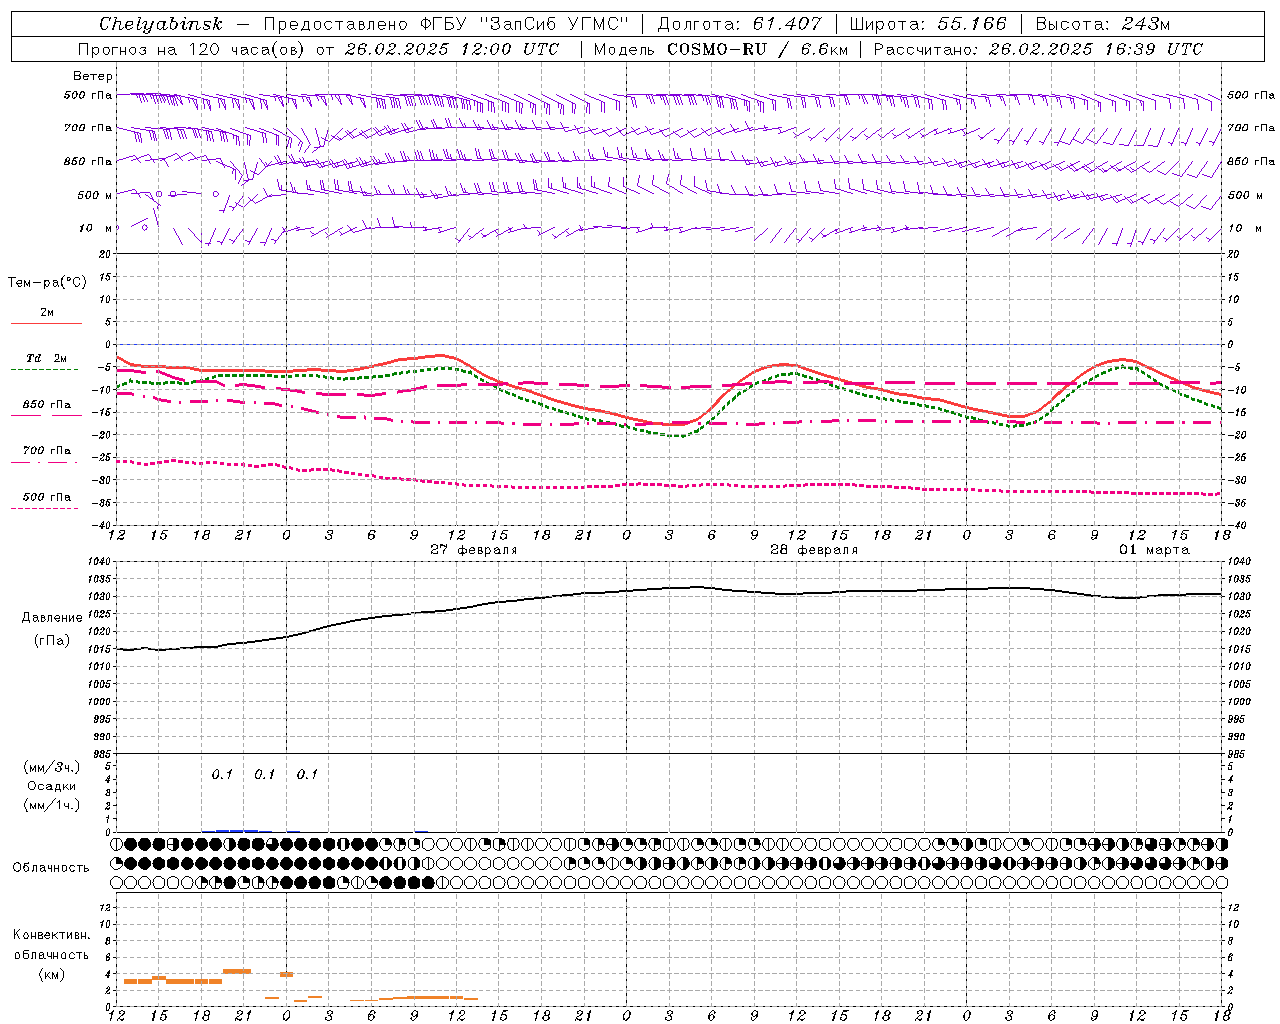Select the Модель COSMO-RU / 6.6км text
Viewport: 1280px width, 1024px height.
(721, 49)
